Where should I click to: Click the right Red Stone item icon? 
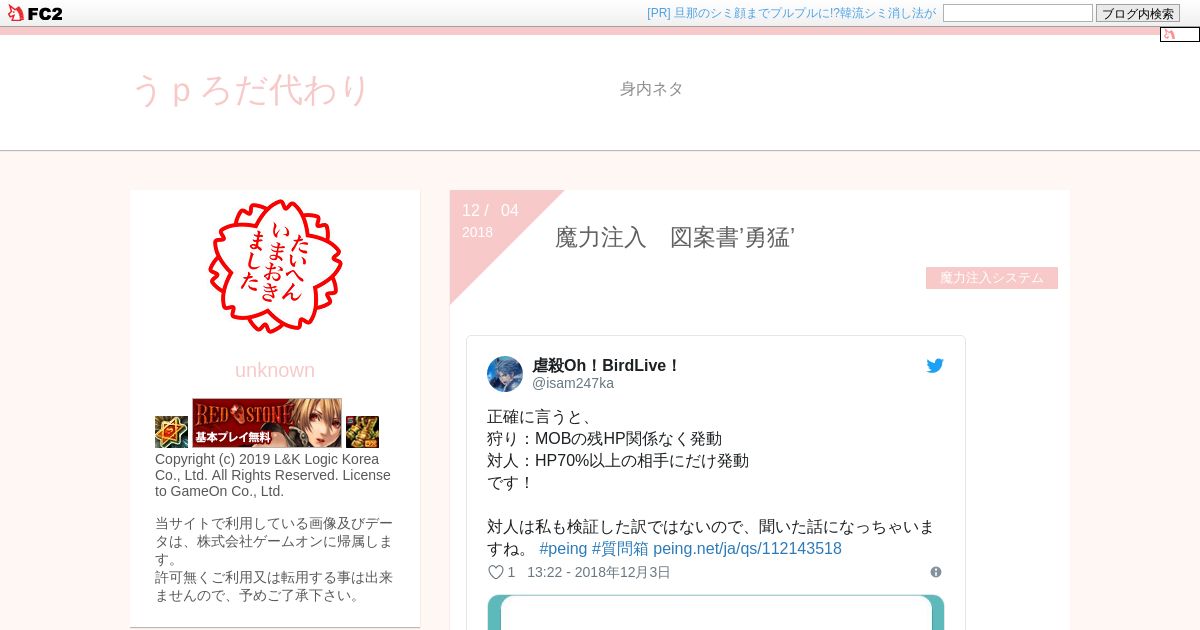[362, 432]
